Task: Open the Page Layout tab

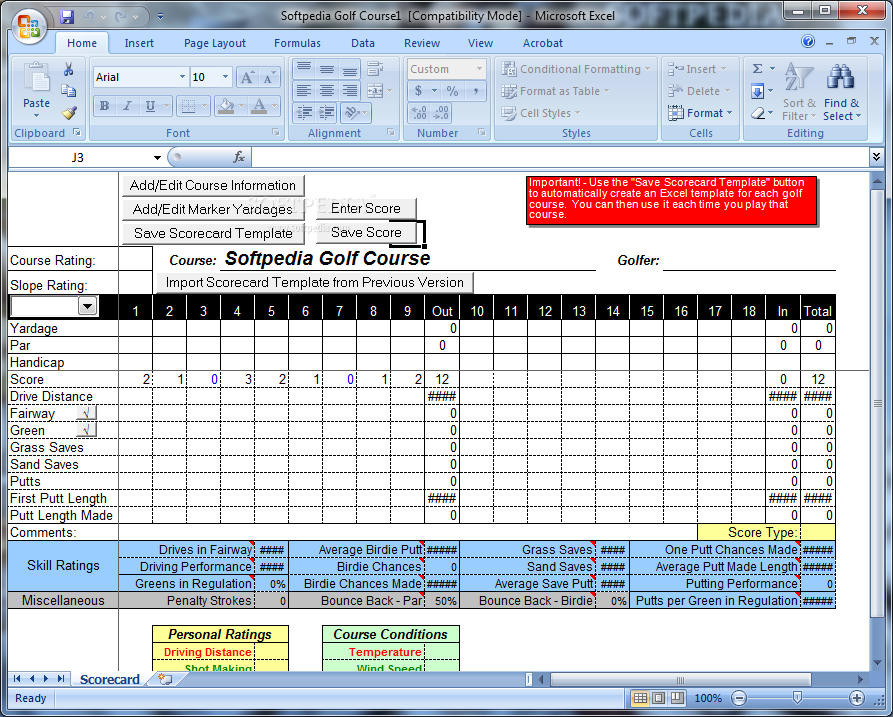Action: [x=215, y=43]
